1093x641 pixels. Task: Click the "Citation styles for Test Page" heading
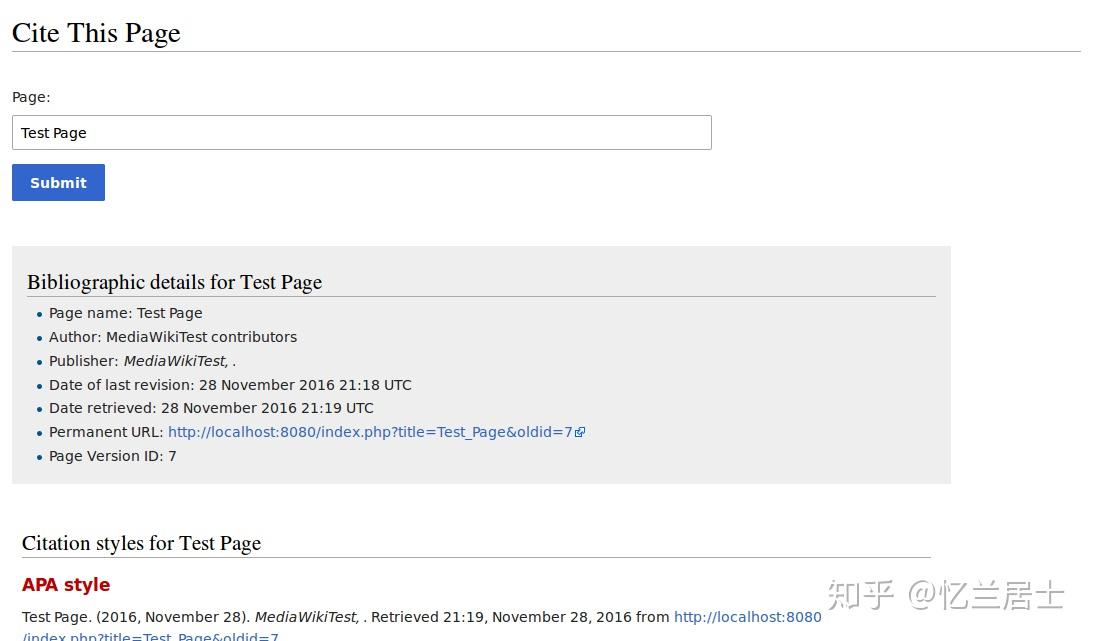coord(141,543)
